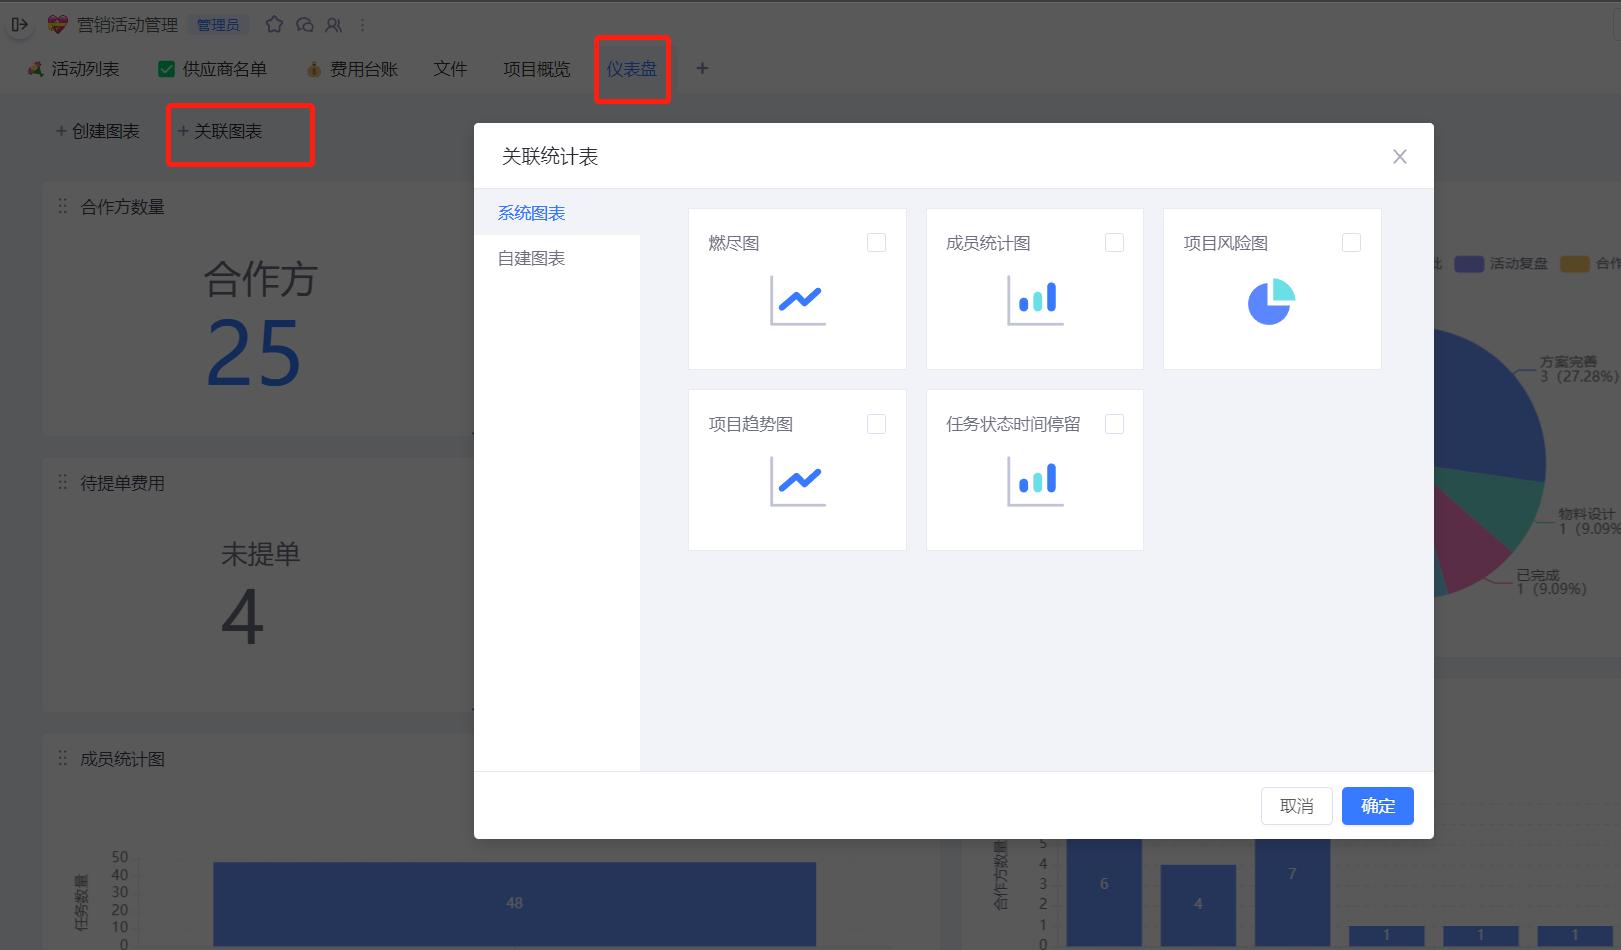1621x950 pixels.
Task: Click the 项目风险图 card title
Action: click(1226, 243)
